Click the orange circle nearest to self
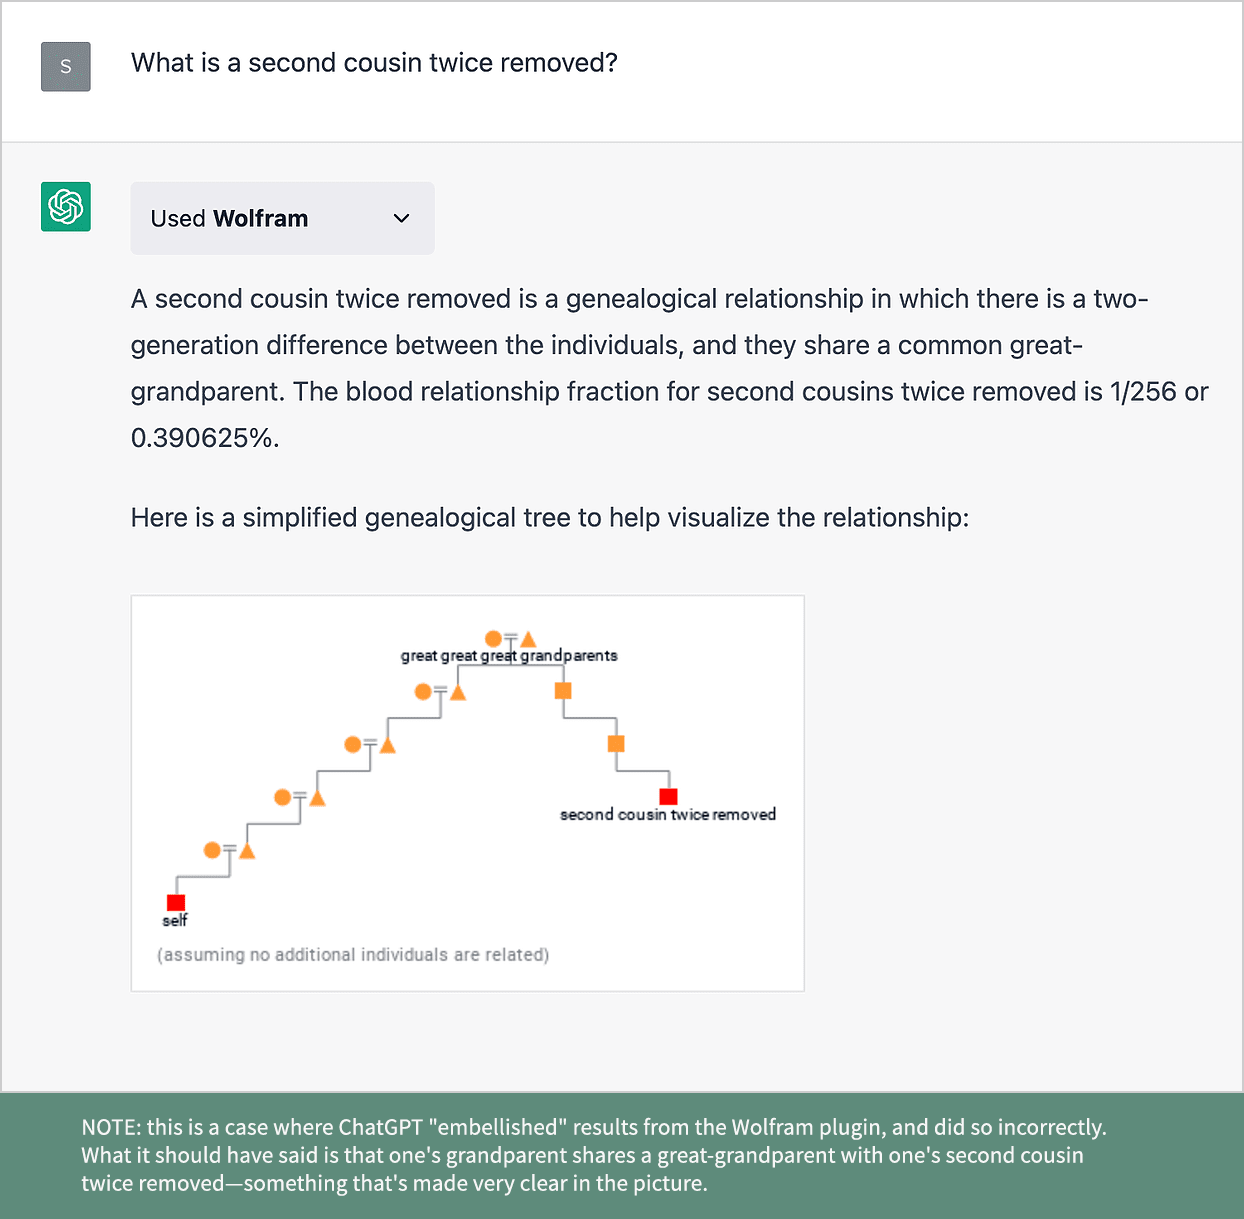The width and height of the screenshot is (1244, 1219). (212, 850)
